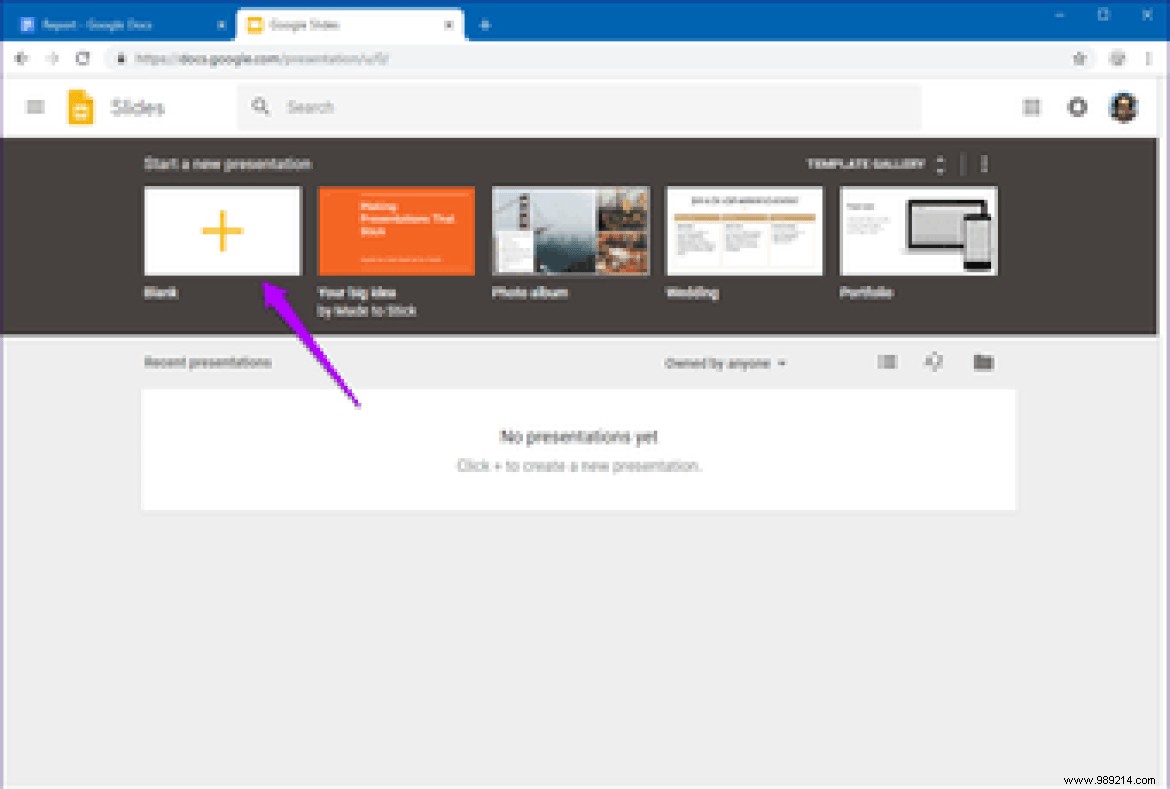Open a new browser tab

tap(486, 24)
